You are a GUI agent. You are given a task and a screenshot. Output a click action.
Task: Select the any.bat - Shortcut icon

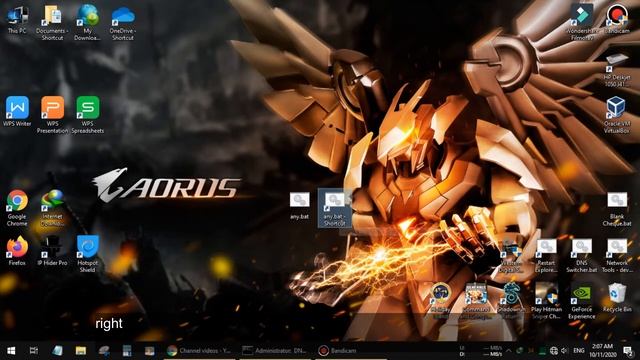(335, 208)
